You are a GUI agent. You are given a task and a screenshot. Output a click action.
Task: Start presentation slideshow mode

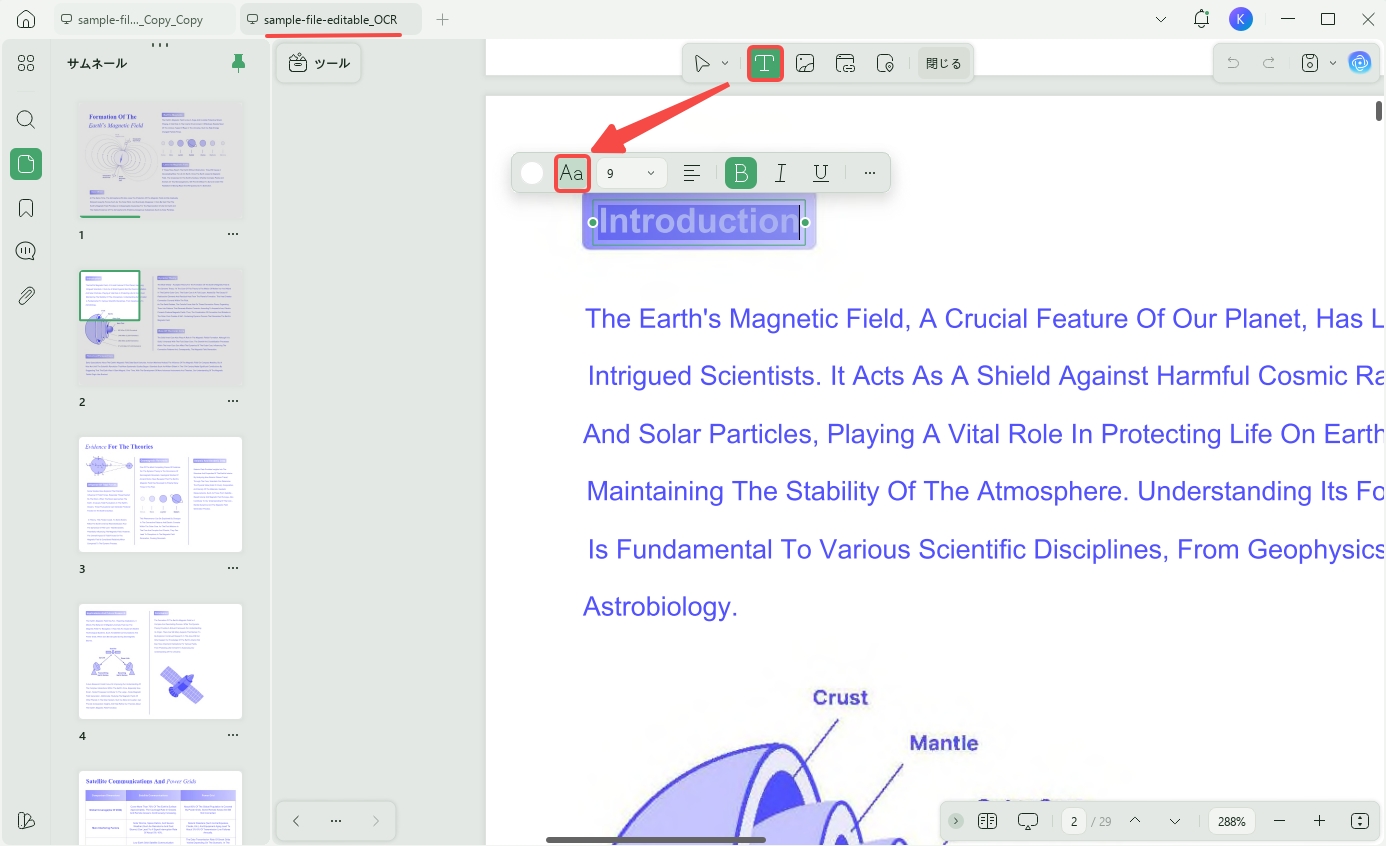click(x=1028, y=821)
